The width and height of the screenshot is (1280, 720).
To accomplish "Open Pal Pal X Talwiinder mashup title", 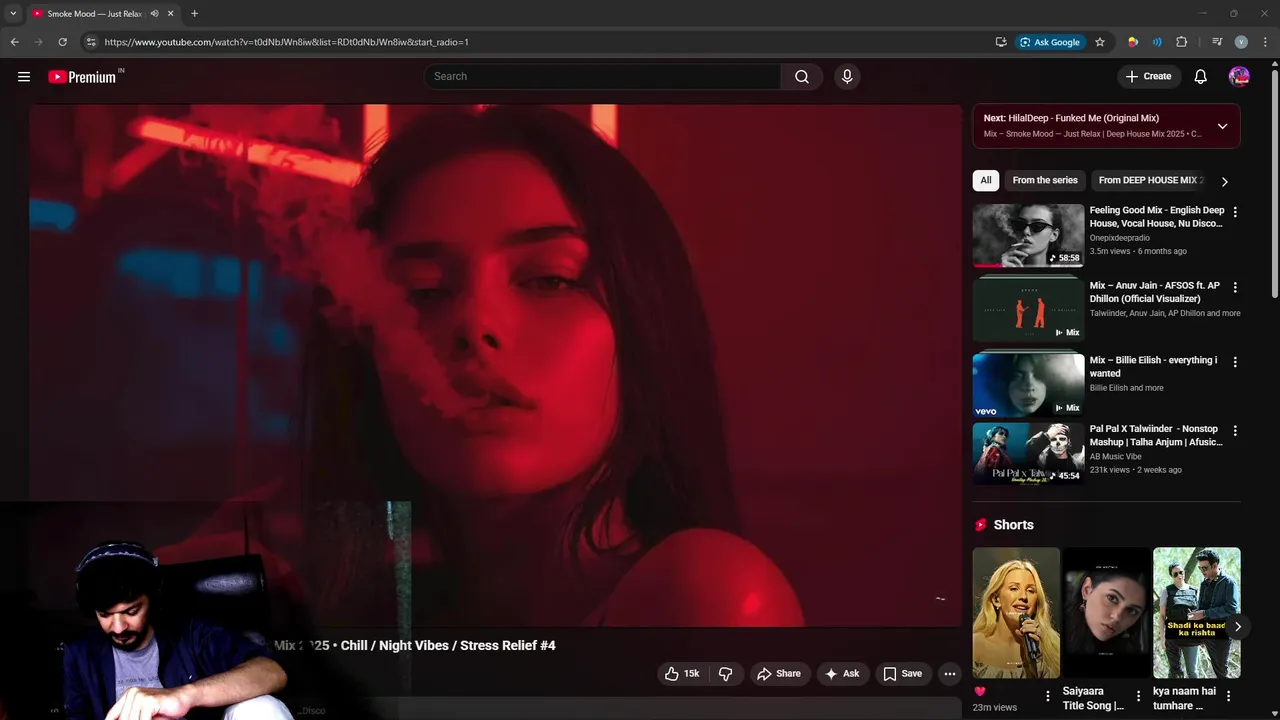I will pyautogui.click(x=1156, y=435).
